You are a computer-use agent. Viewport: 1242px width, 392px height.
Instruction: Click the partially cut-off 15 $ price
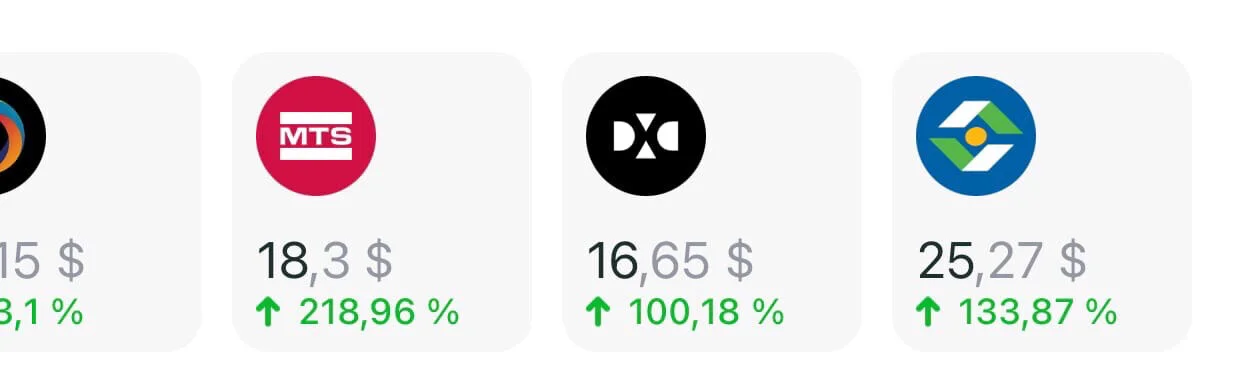(x=42, y=261)
